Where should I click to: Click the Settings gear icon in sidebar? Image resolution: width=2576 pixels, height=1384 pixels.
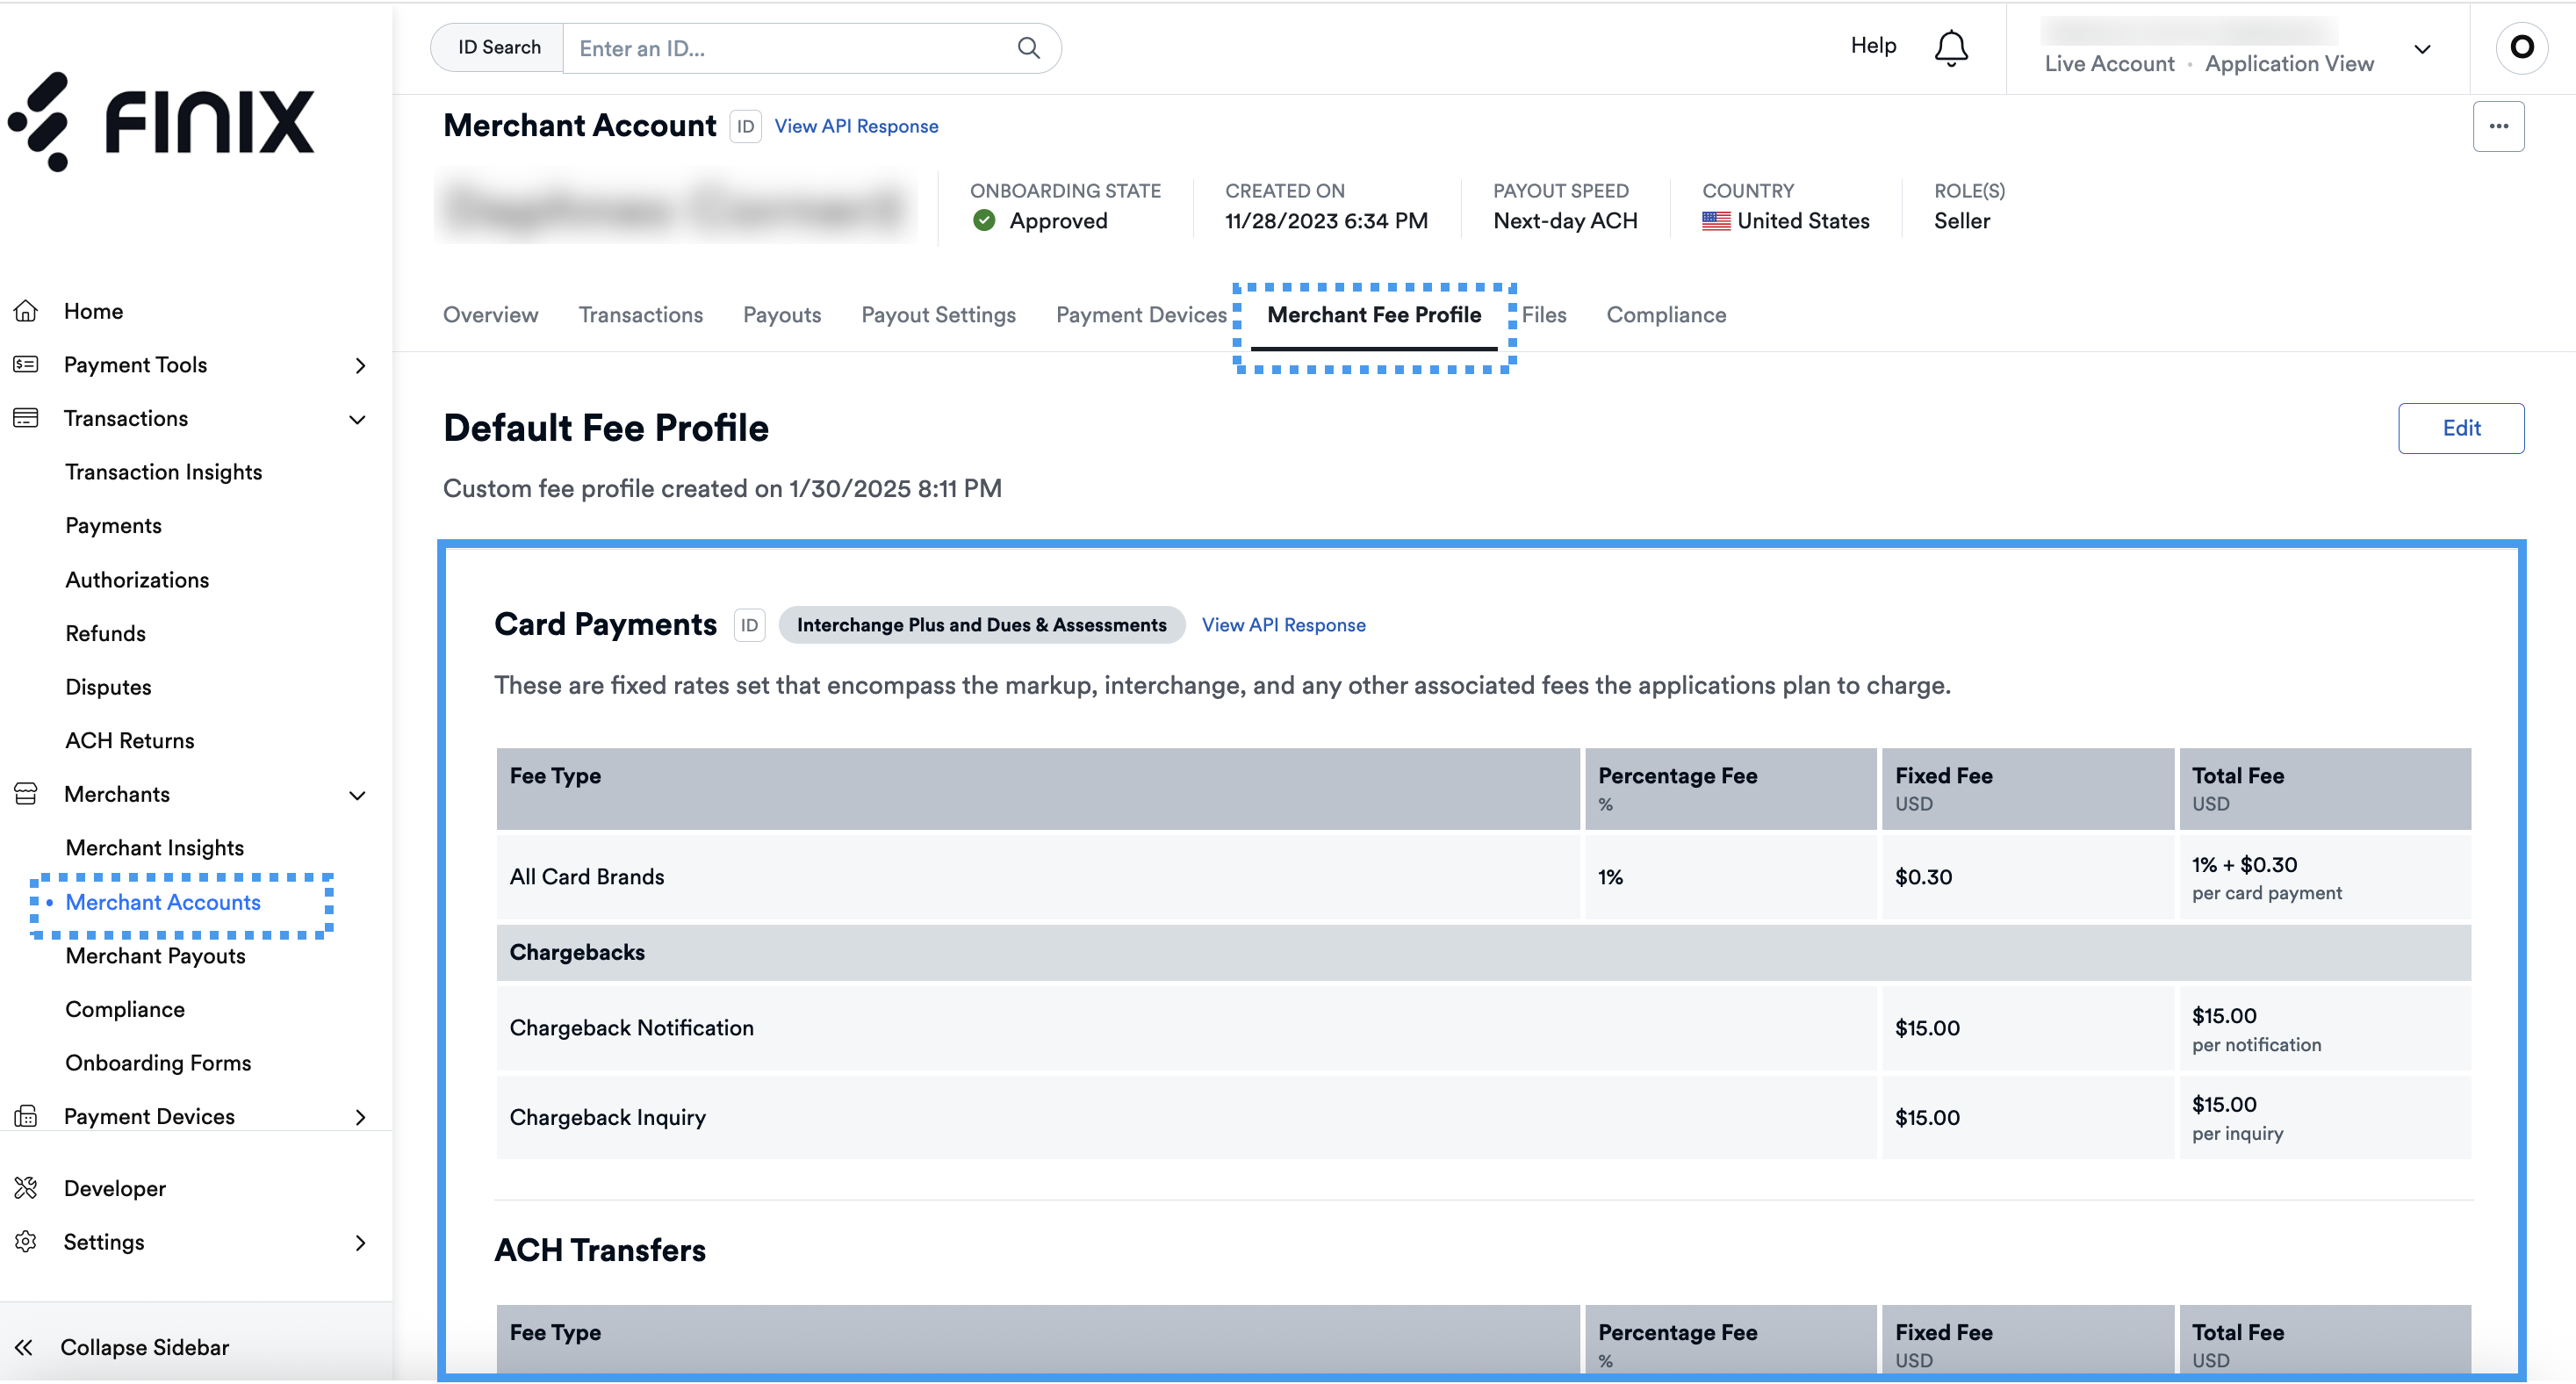coord(26,1242)
